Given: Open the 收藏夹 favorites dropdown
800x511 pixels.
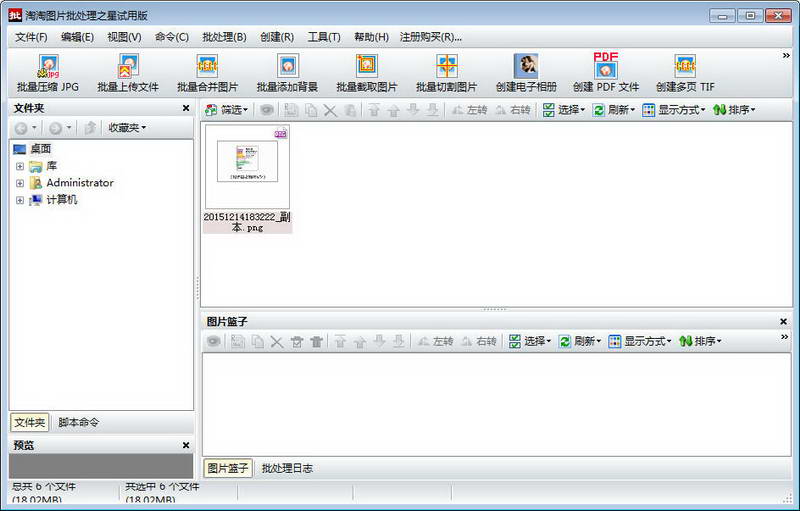Looking at the screenshot, I should 127,128.
